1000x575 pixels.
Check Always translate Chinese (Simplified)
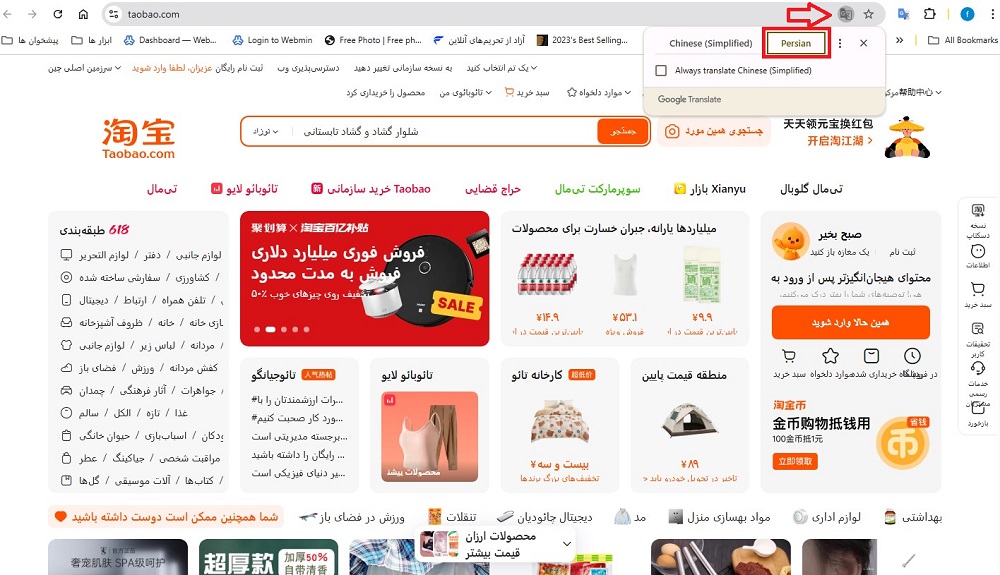click(x=661, y=71)
